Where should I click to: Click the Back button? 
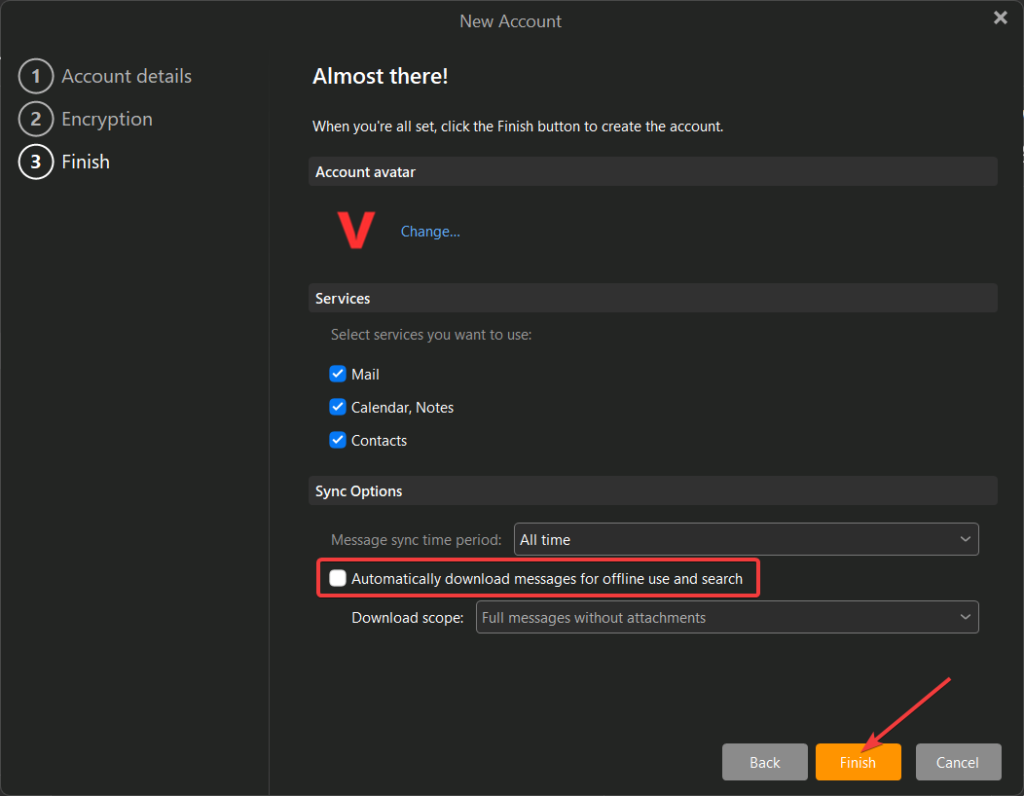coord(764,762)
